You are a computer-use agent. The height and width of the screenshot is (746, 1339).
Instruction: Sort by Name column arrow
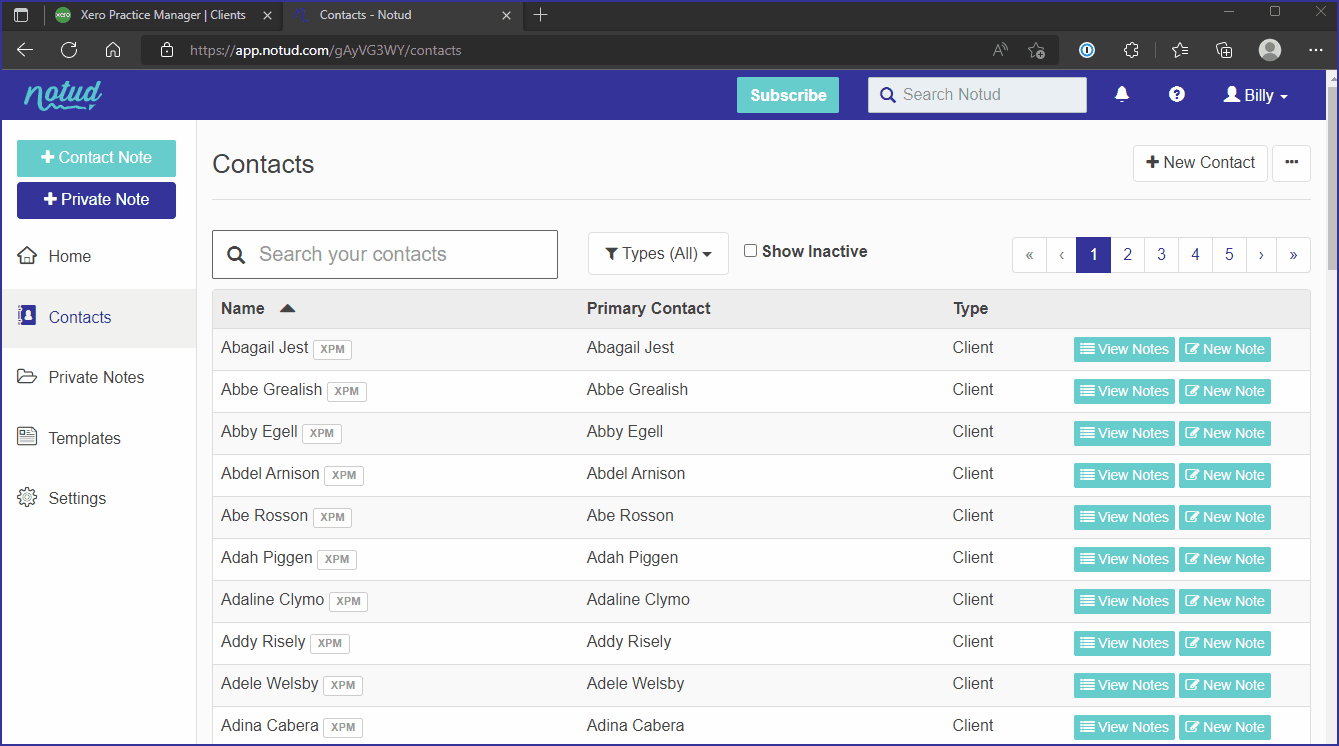coord(288,308)
